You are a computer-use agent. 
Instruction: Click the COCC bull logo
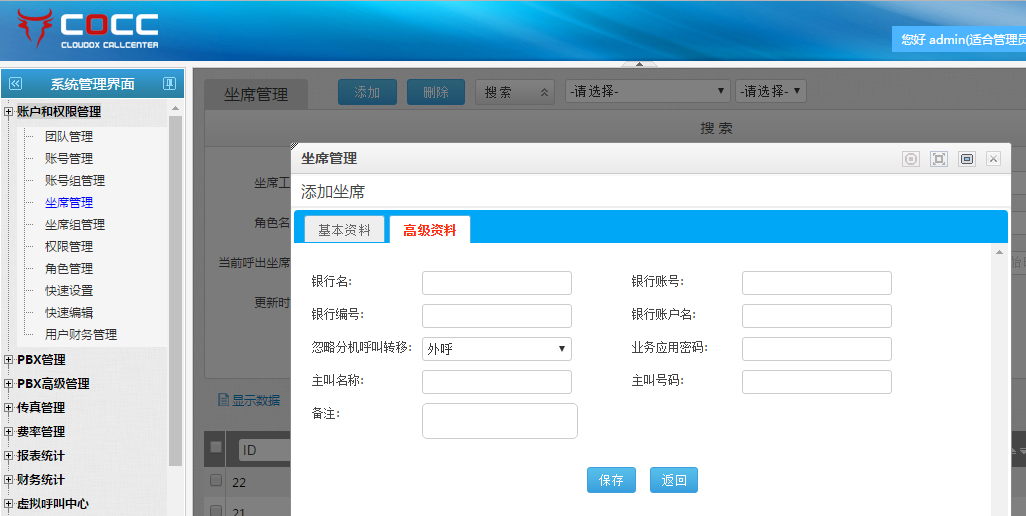coord(33,28)
